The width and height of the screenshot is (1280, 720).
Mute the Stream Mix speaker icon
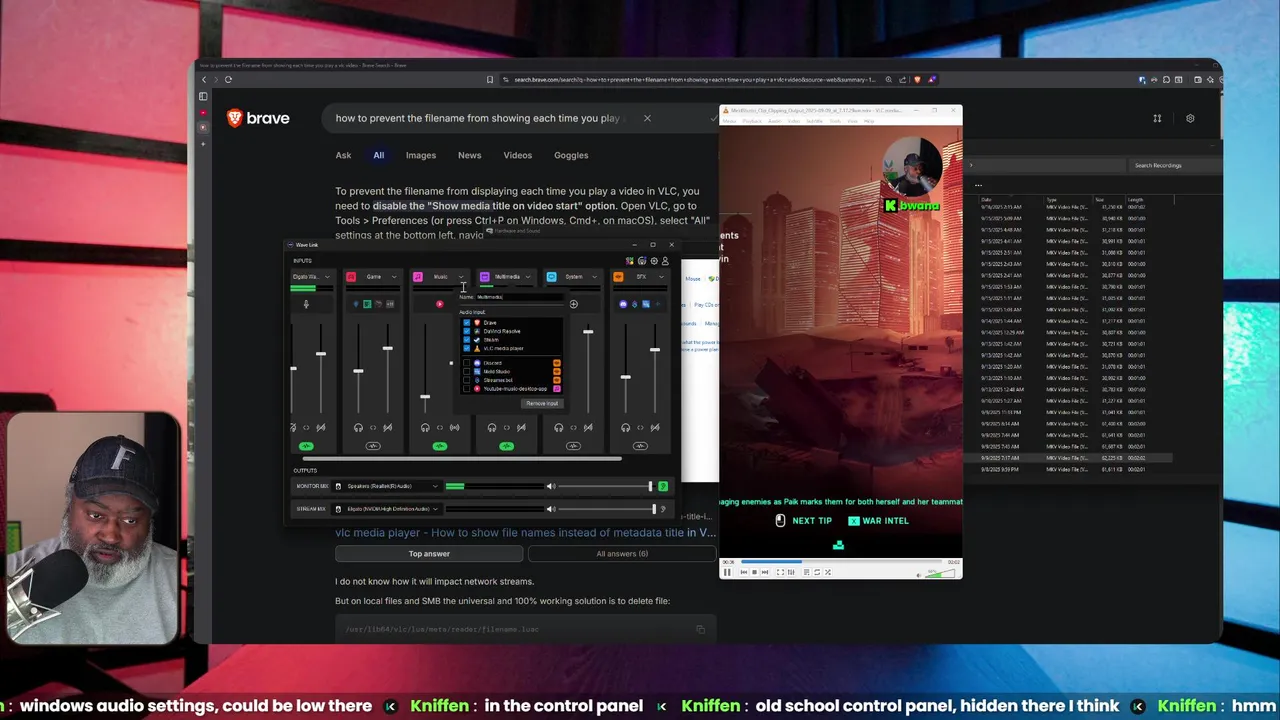click(550, 509)
